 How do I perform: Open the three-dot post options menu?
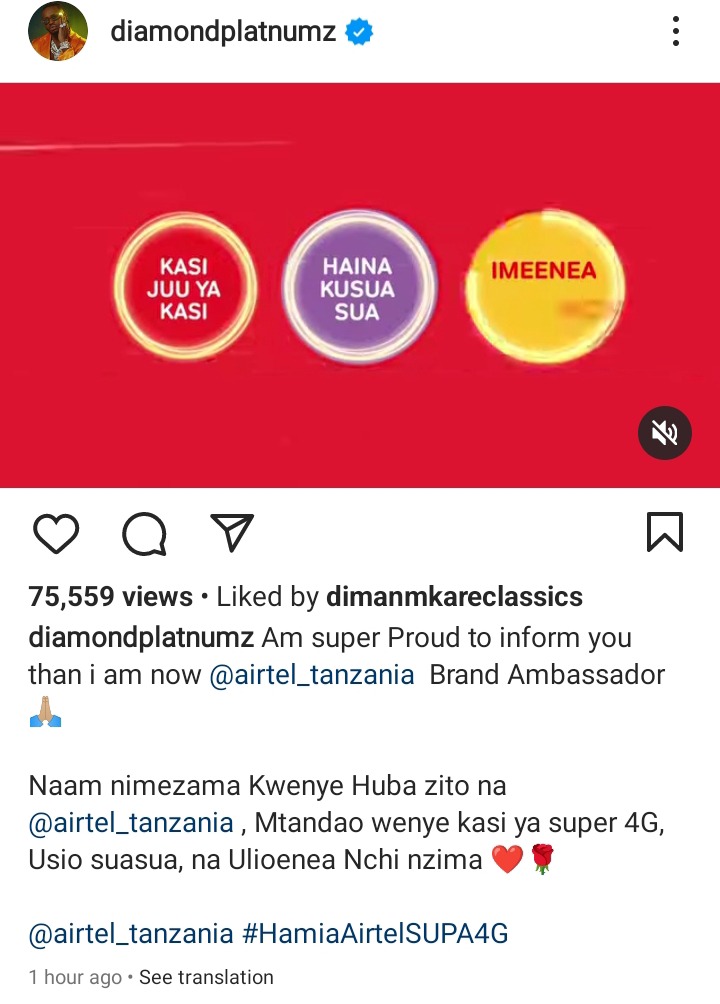pyautogui.click(x=676, y=31)
